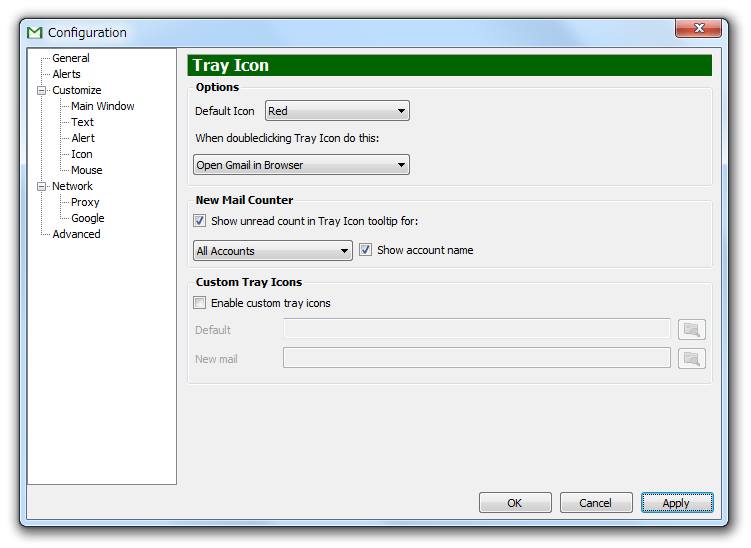Select the Customize tree item

[77, 90]
